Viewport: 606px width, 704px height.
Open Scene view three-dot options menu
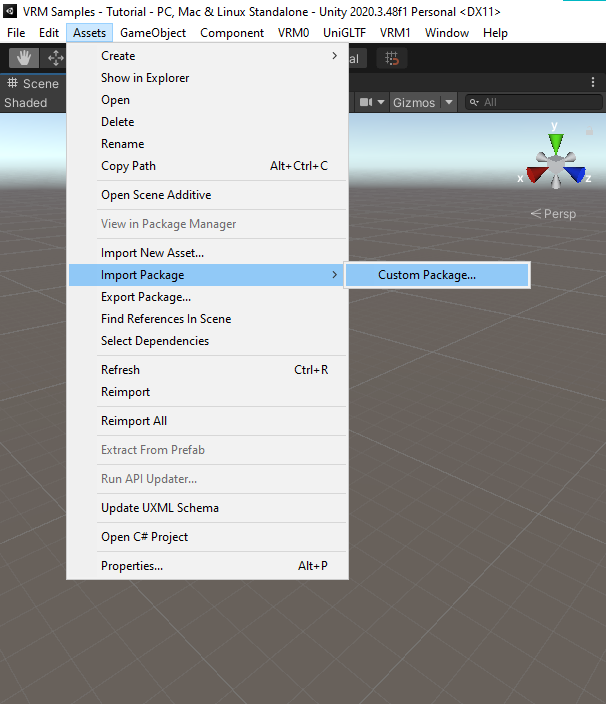point(593,82)
